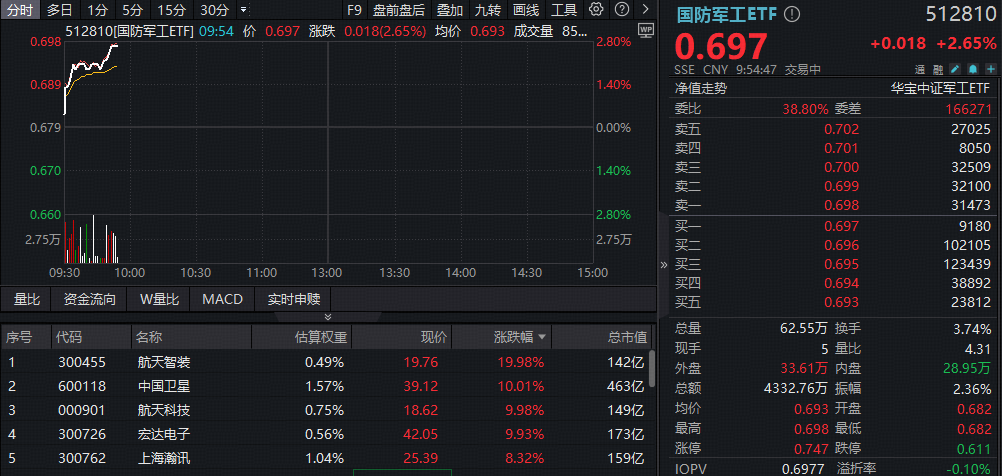1002x476 pixels.
Task: Switch to the MACD indicator tab
Action: (x=222, y=299)
